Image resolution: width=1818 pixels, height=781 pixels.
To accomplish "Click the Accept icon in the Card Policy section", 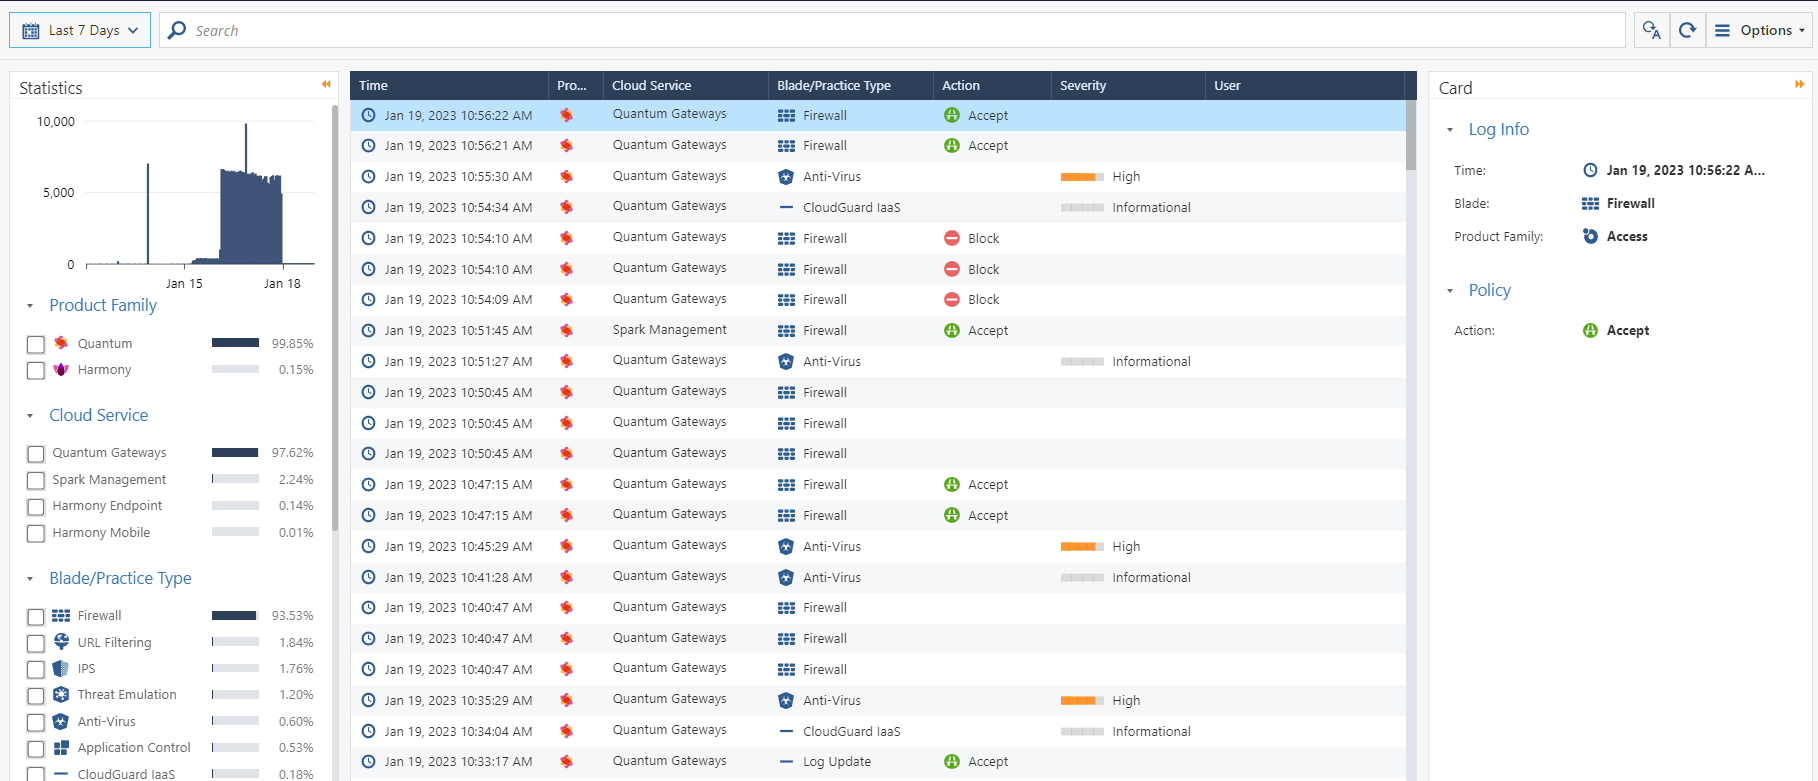I will pyautogui.click(x=1590, y=330).
